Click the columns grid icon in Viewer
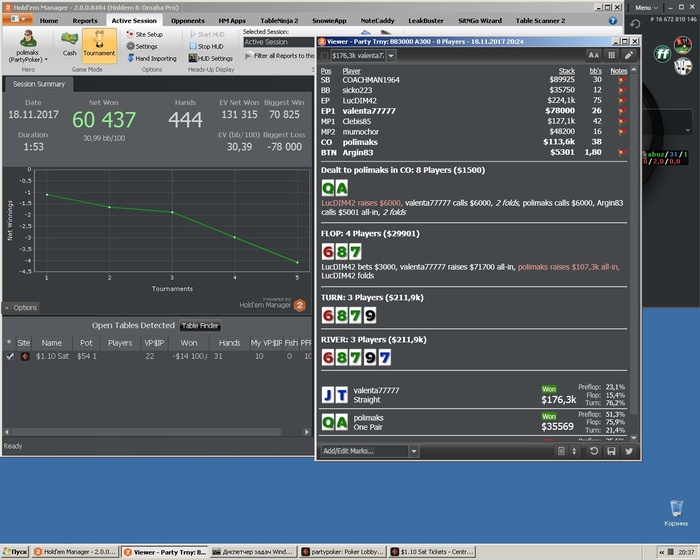Screen dimensions: 700x560 (x=611, y=55)
